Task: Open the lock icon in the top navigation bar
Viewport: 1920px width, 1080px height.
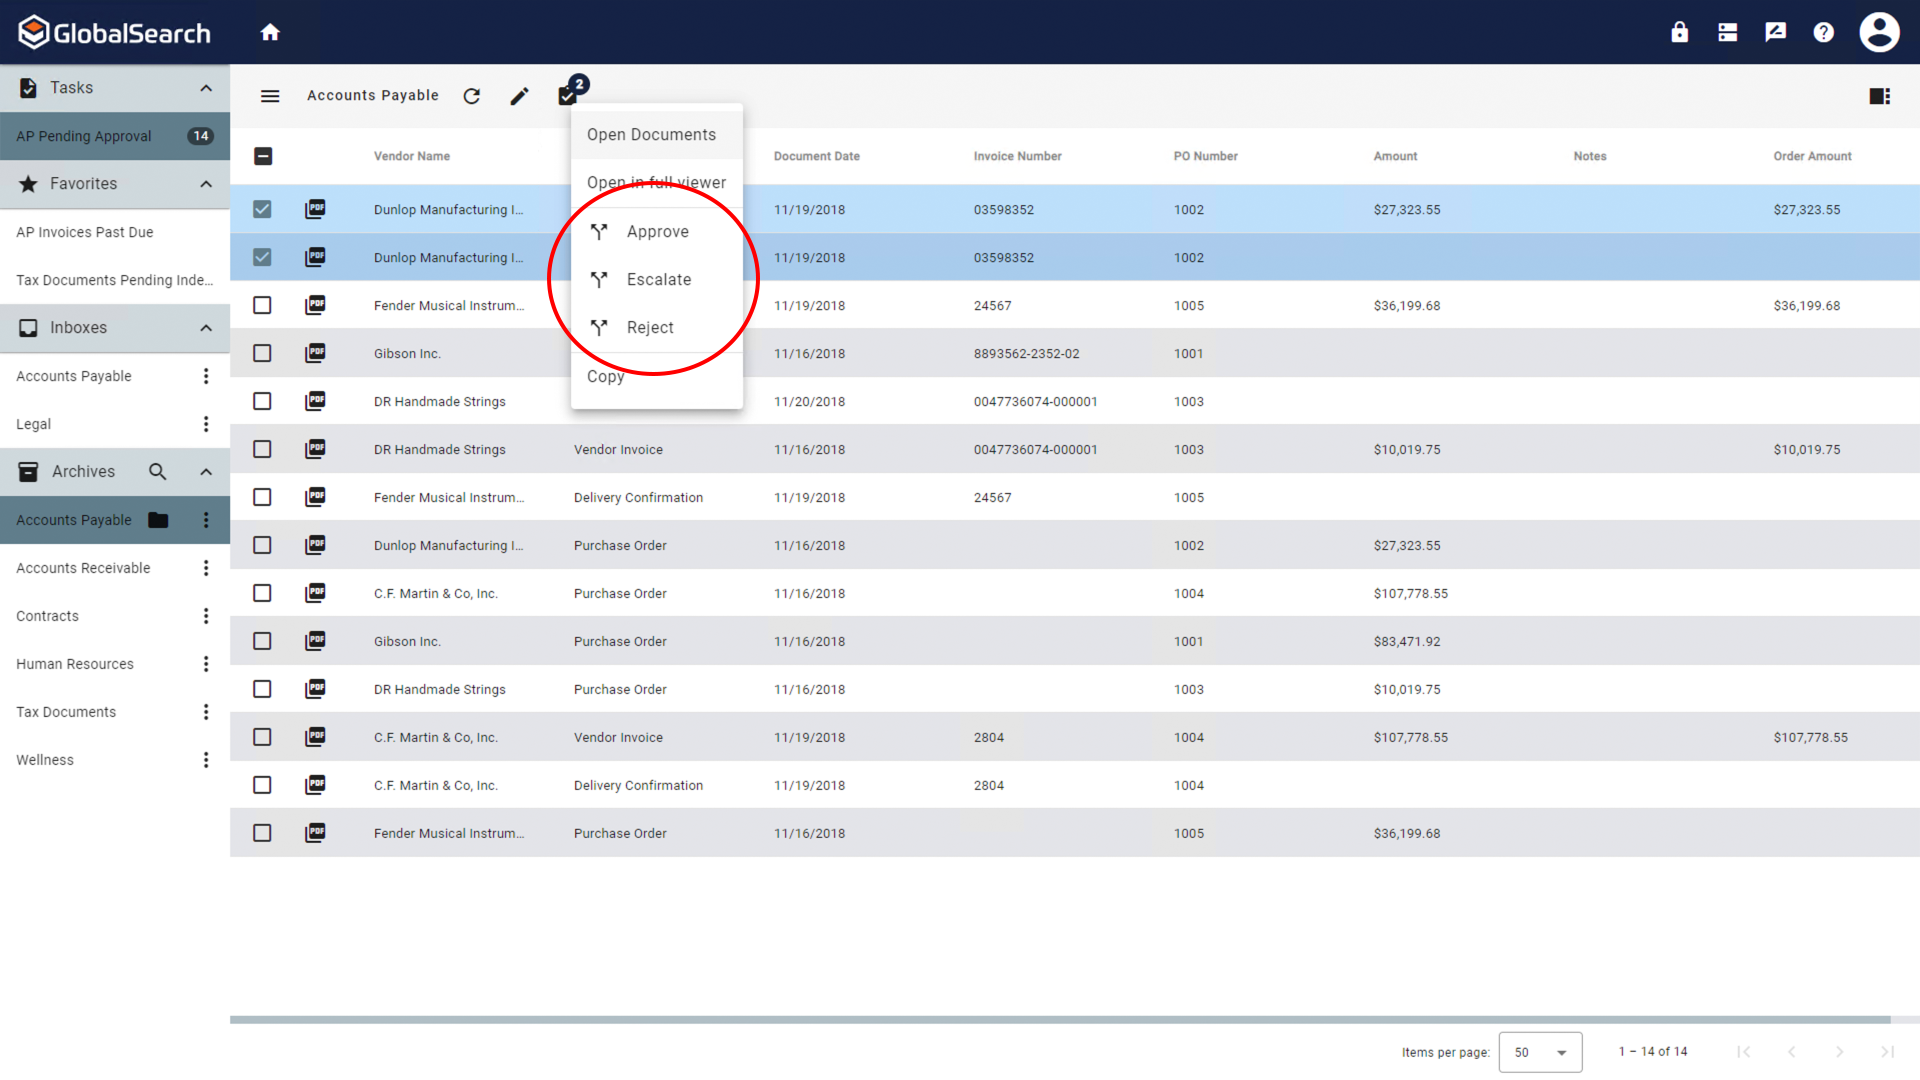Action: pyautogui.click(x=1679, y=32)
